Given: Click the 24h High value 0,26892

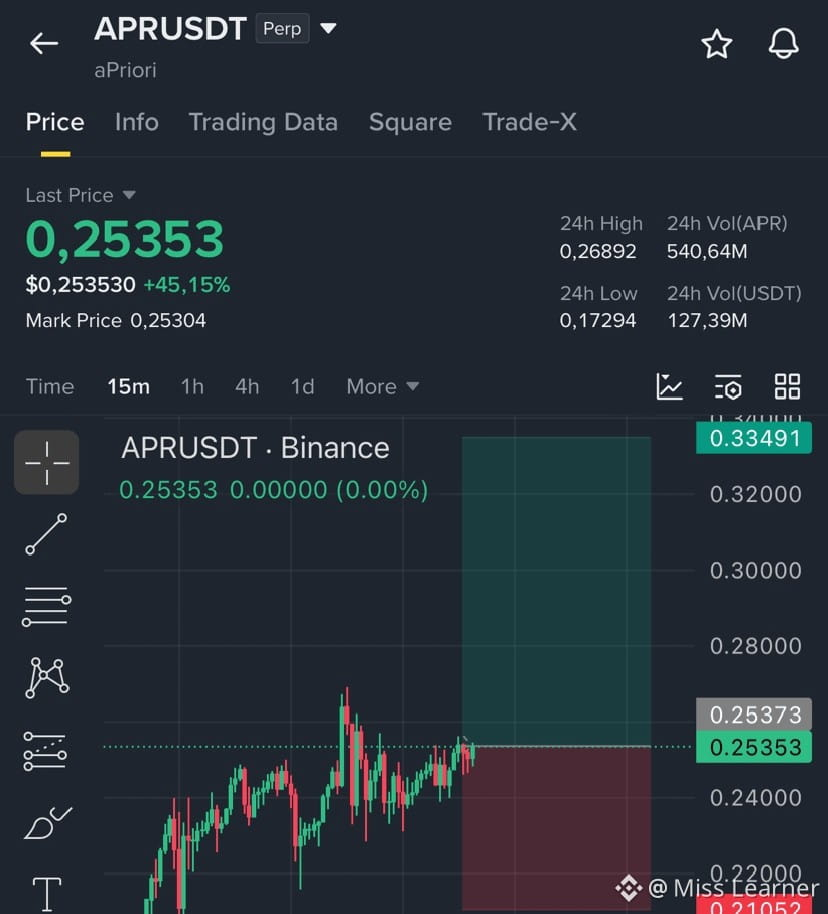Looking at the screenshot, I should (x=598, y=251).
